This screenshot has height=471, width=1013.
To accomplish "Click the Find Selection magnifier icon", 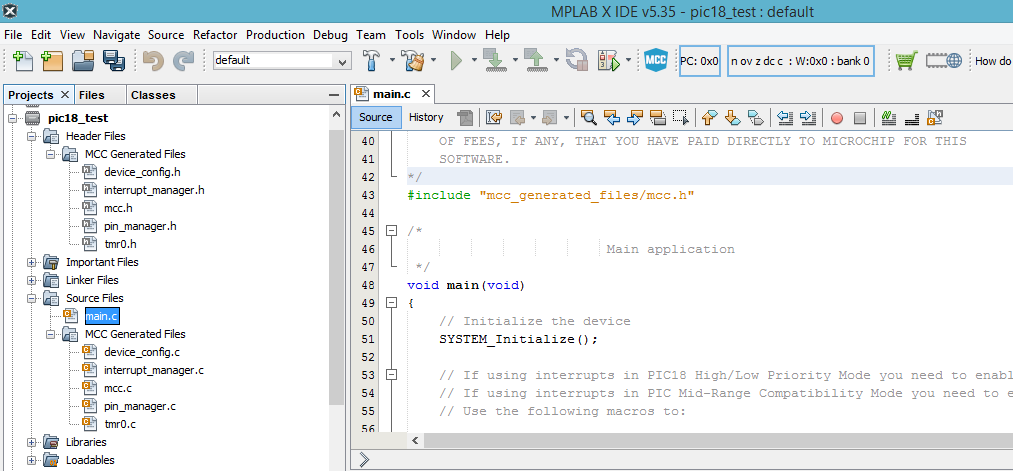I will [x=589, y=118].
